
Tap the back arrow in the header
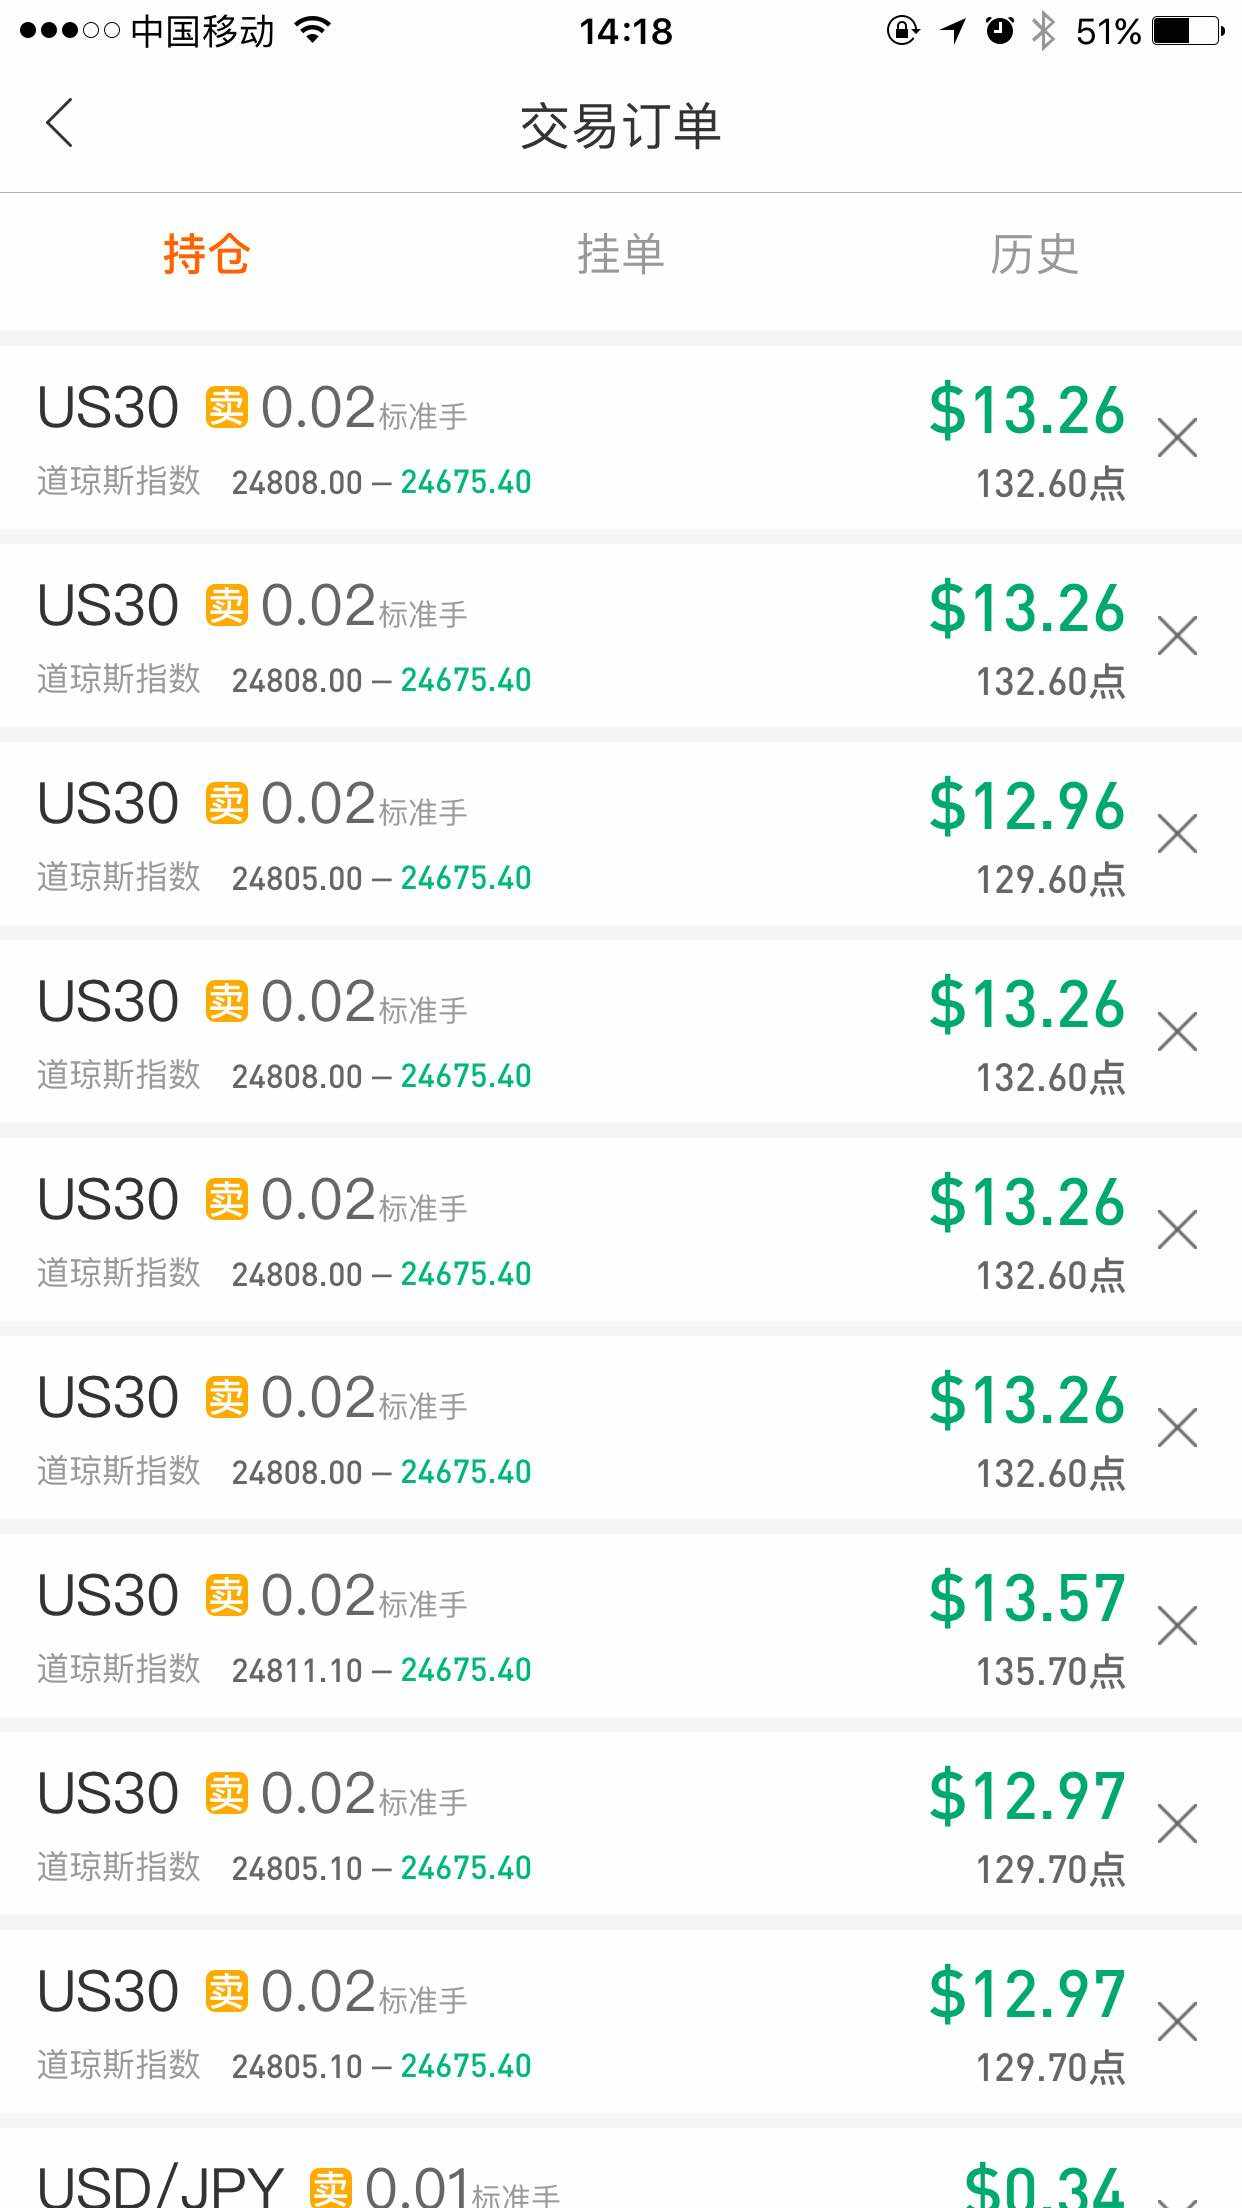point(60,124)
